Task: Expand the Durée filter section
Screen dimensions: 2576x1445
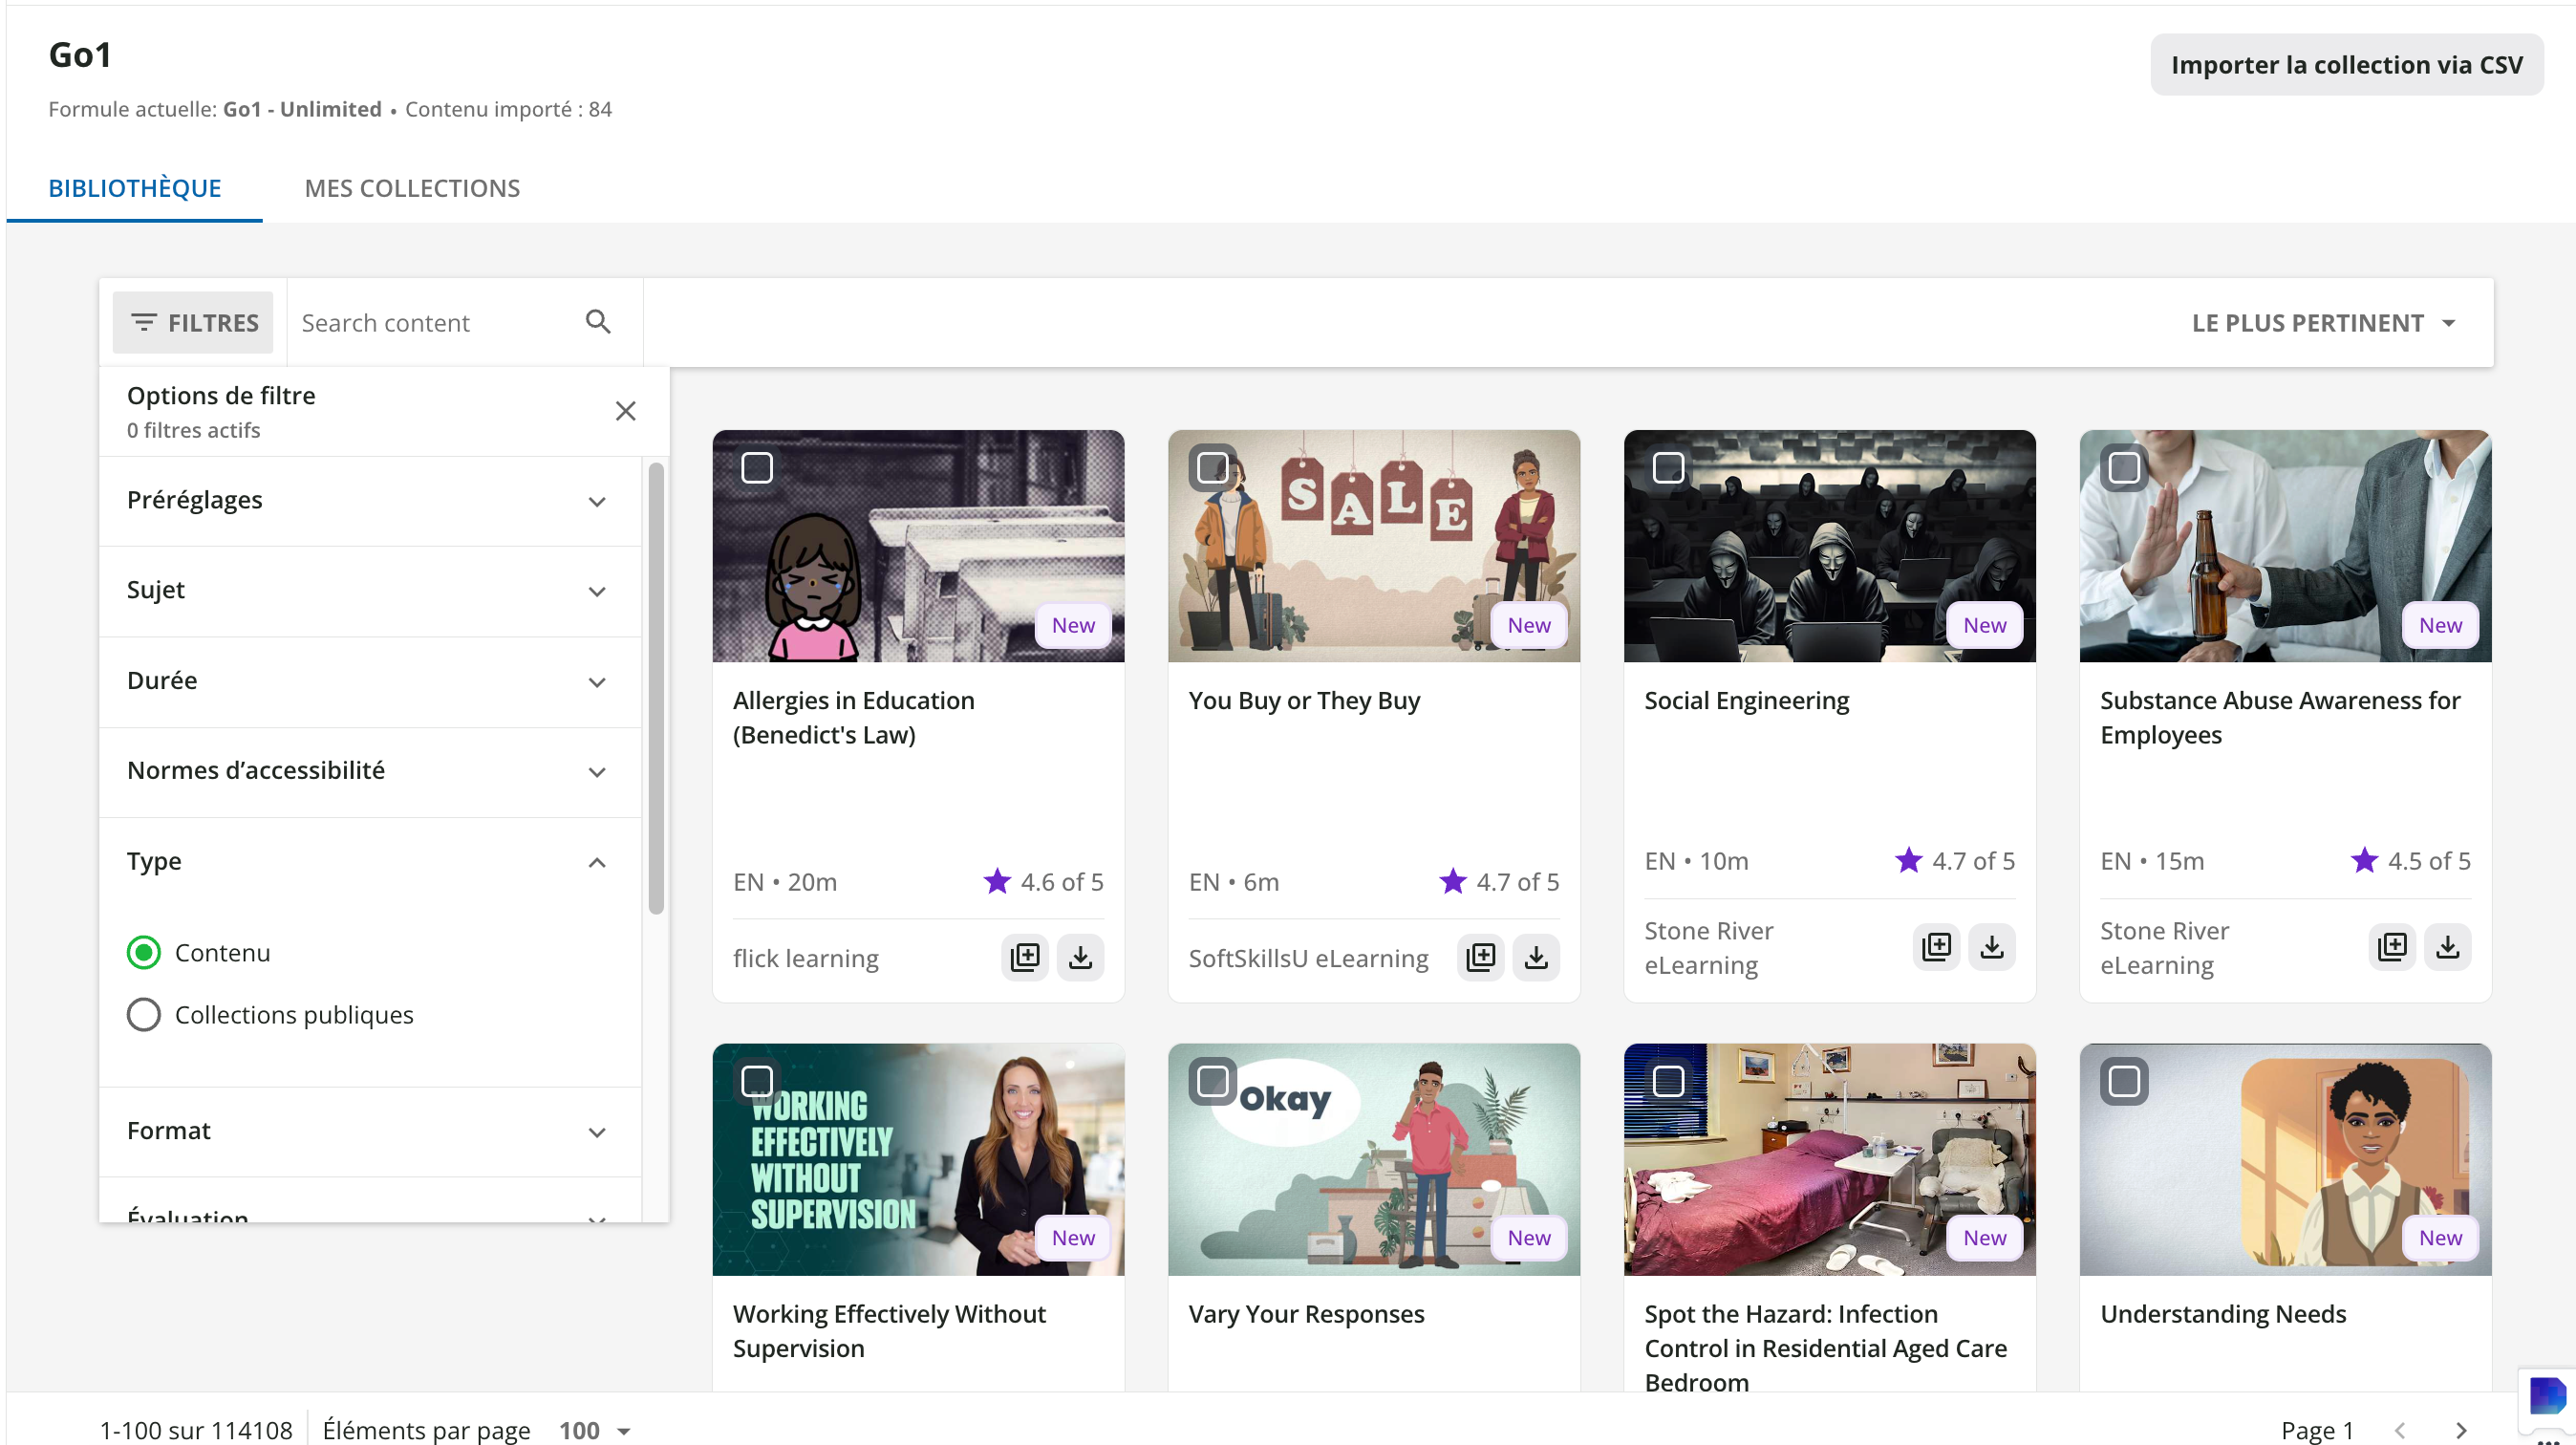Action: pos(370,681)
